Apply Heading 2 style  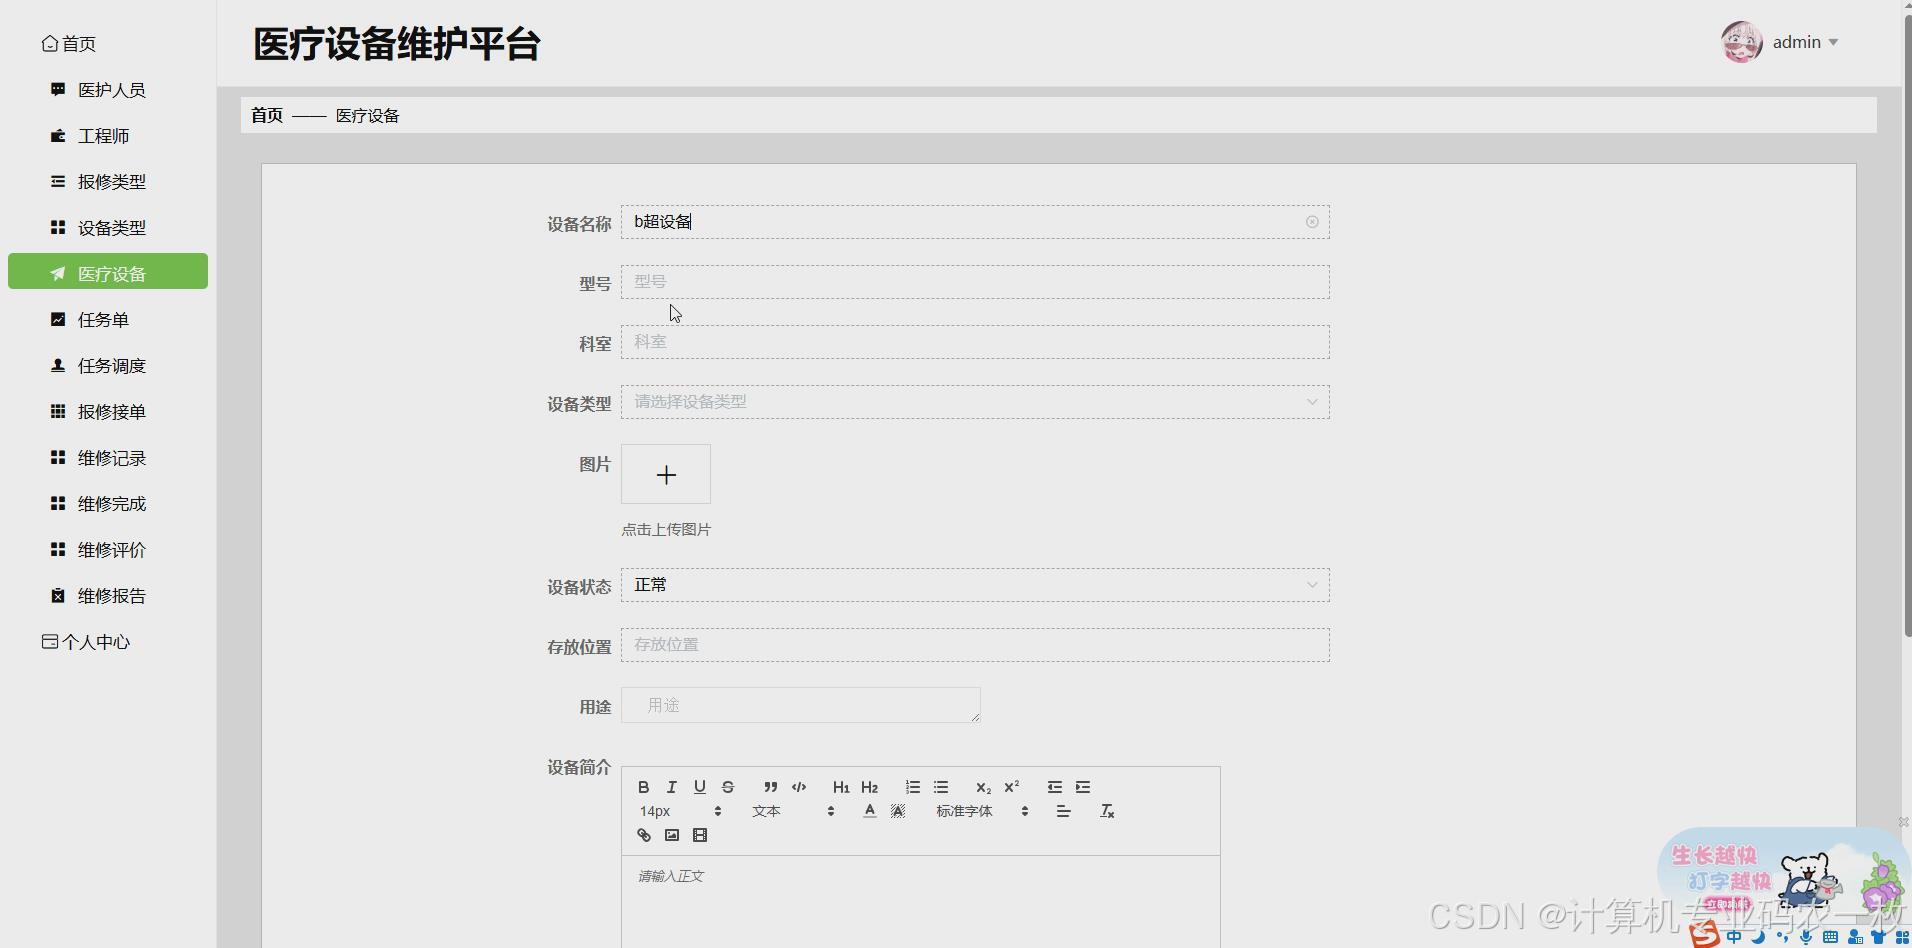[869, 787]
